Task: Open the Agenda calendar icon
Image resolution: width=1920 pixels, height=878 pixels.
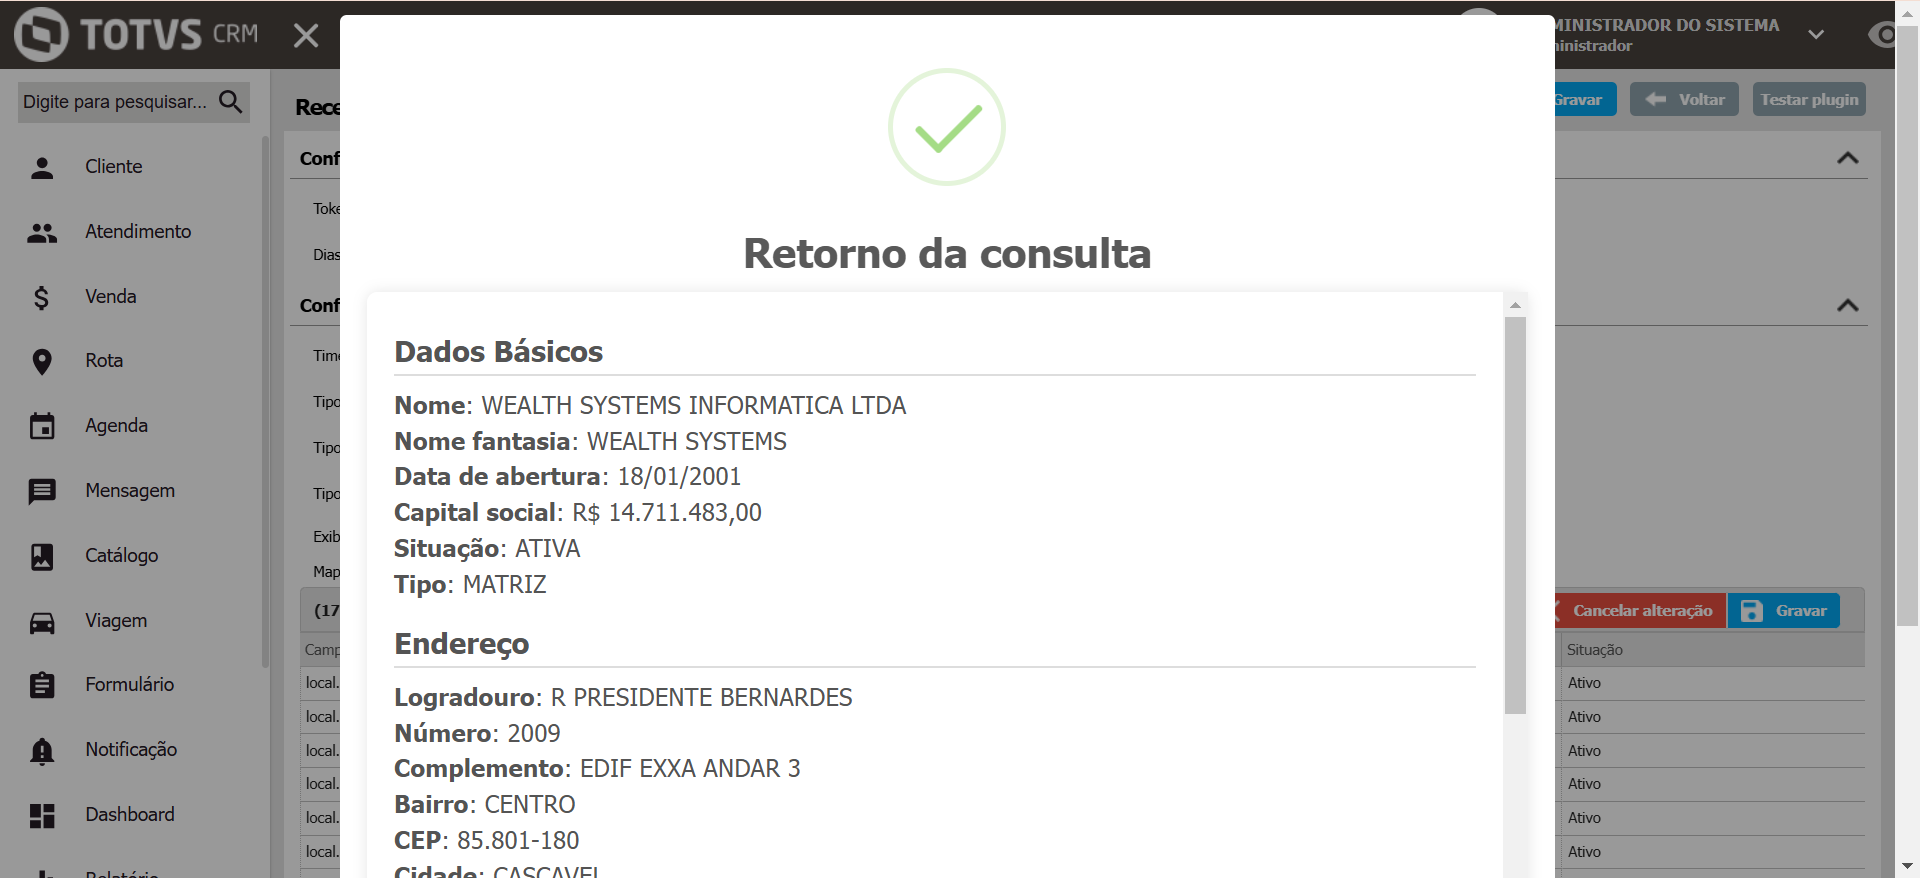Action: (42, 426)
